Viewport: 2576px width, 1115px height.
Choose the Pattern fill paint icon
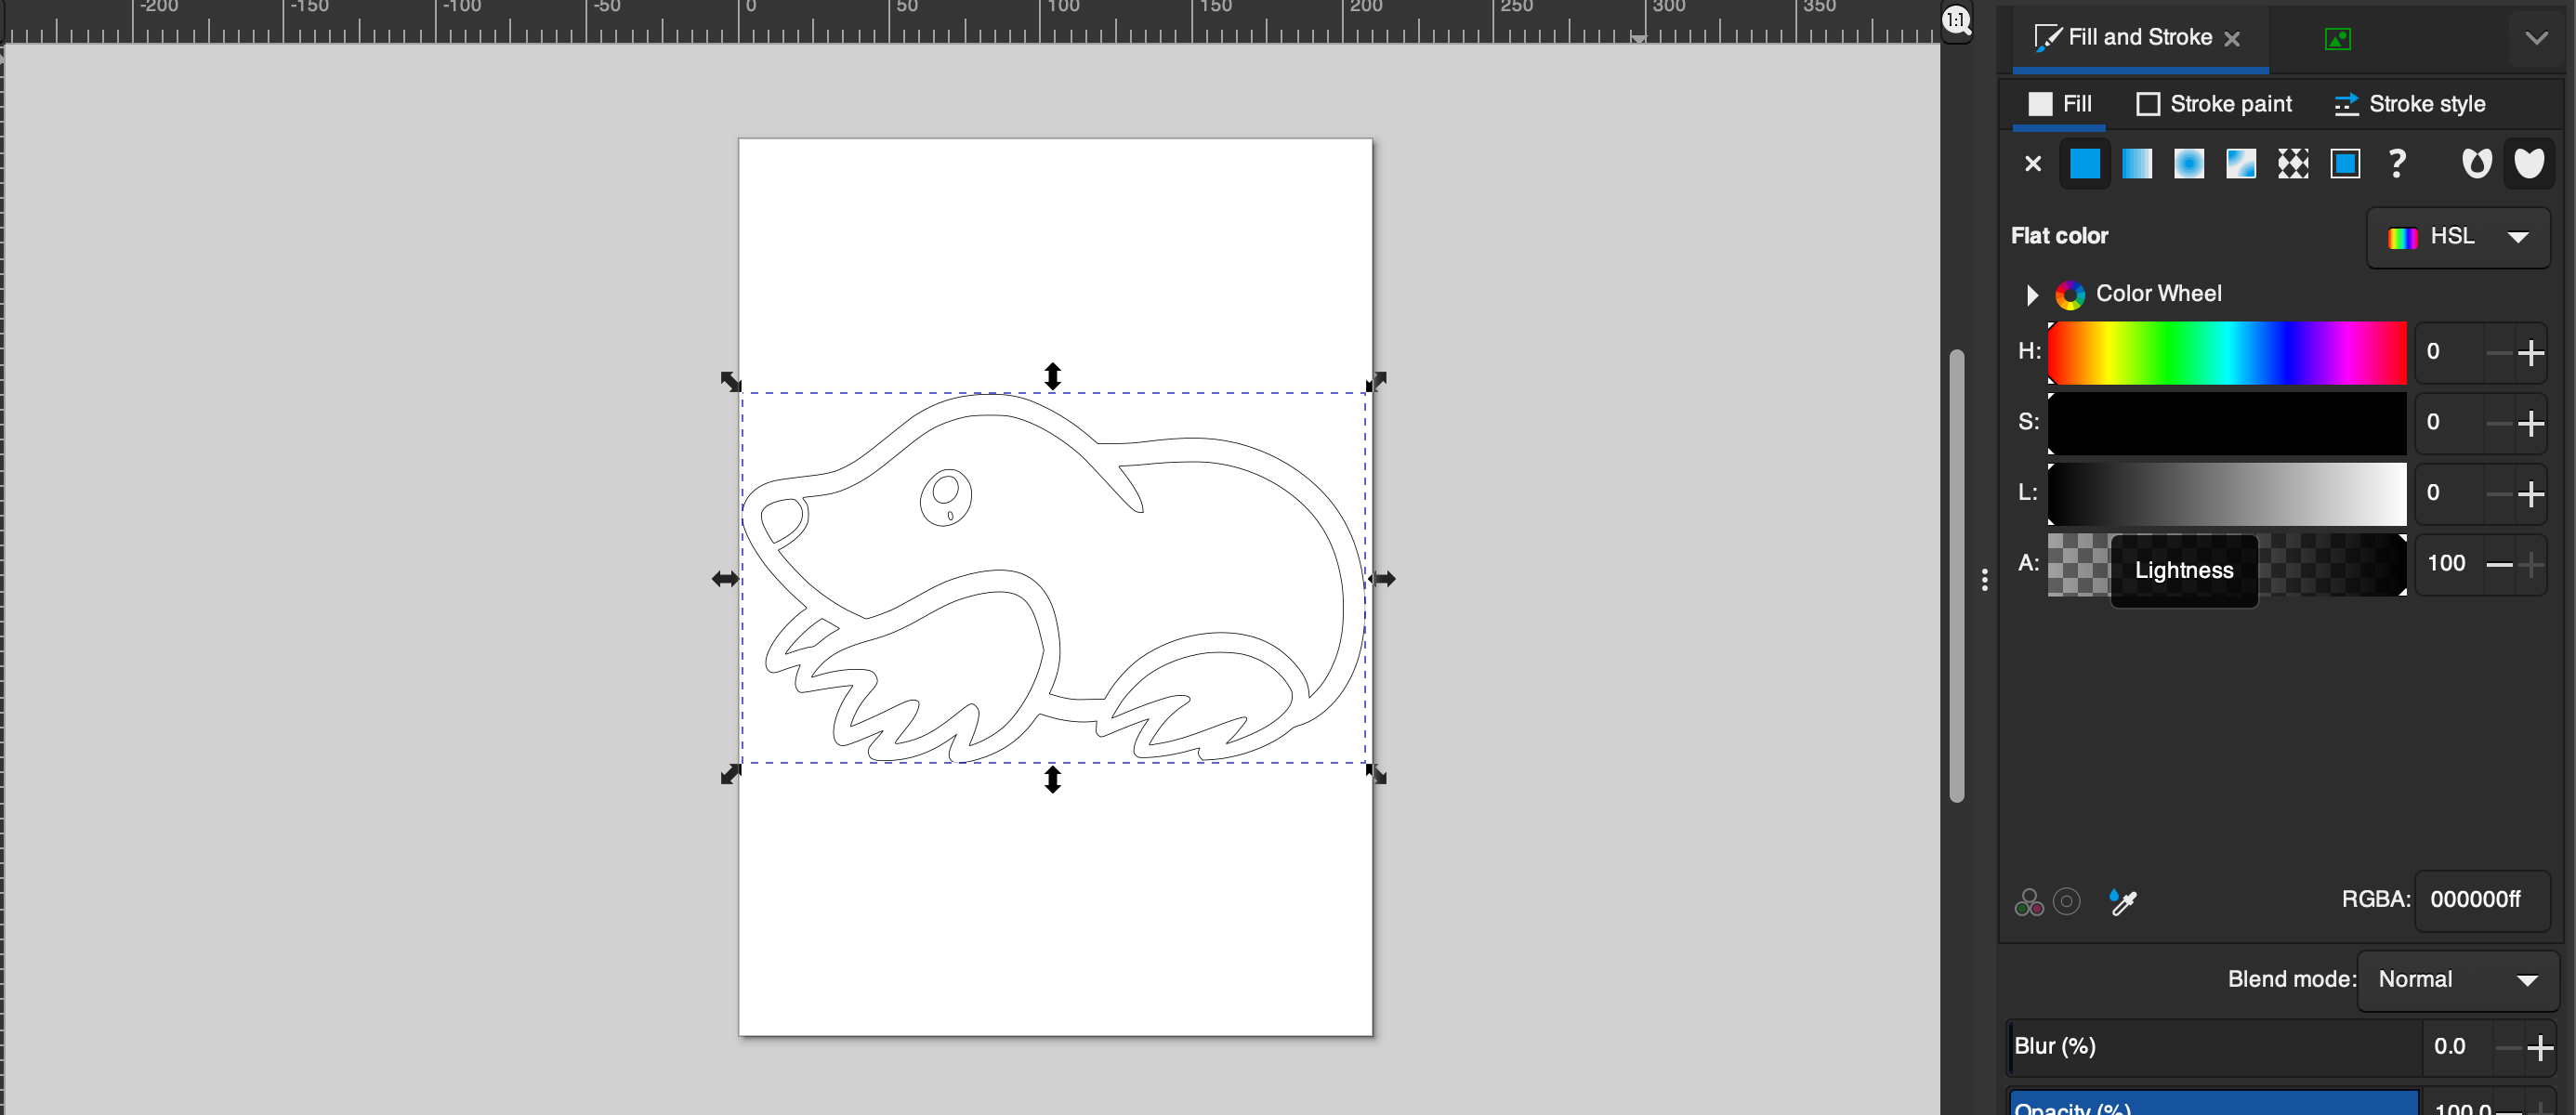pyautogui.click(x=2293, y=164)
